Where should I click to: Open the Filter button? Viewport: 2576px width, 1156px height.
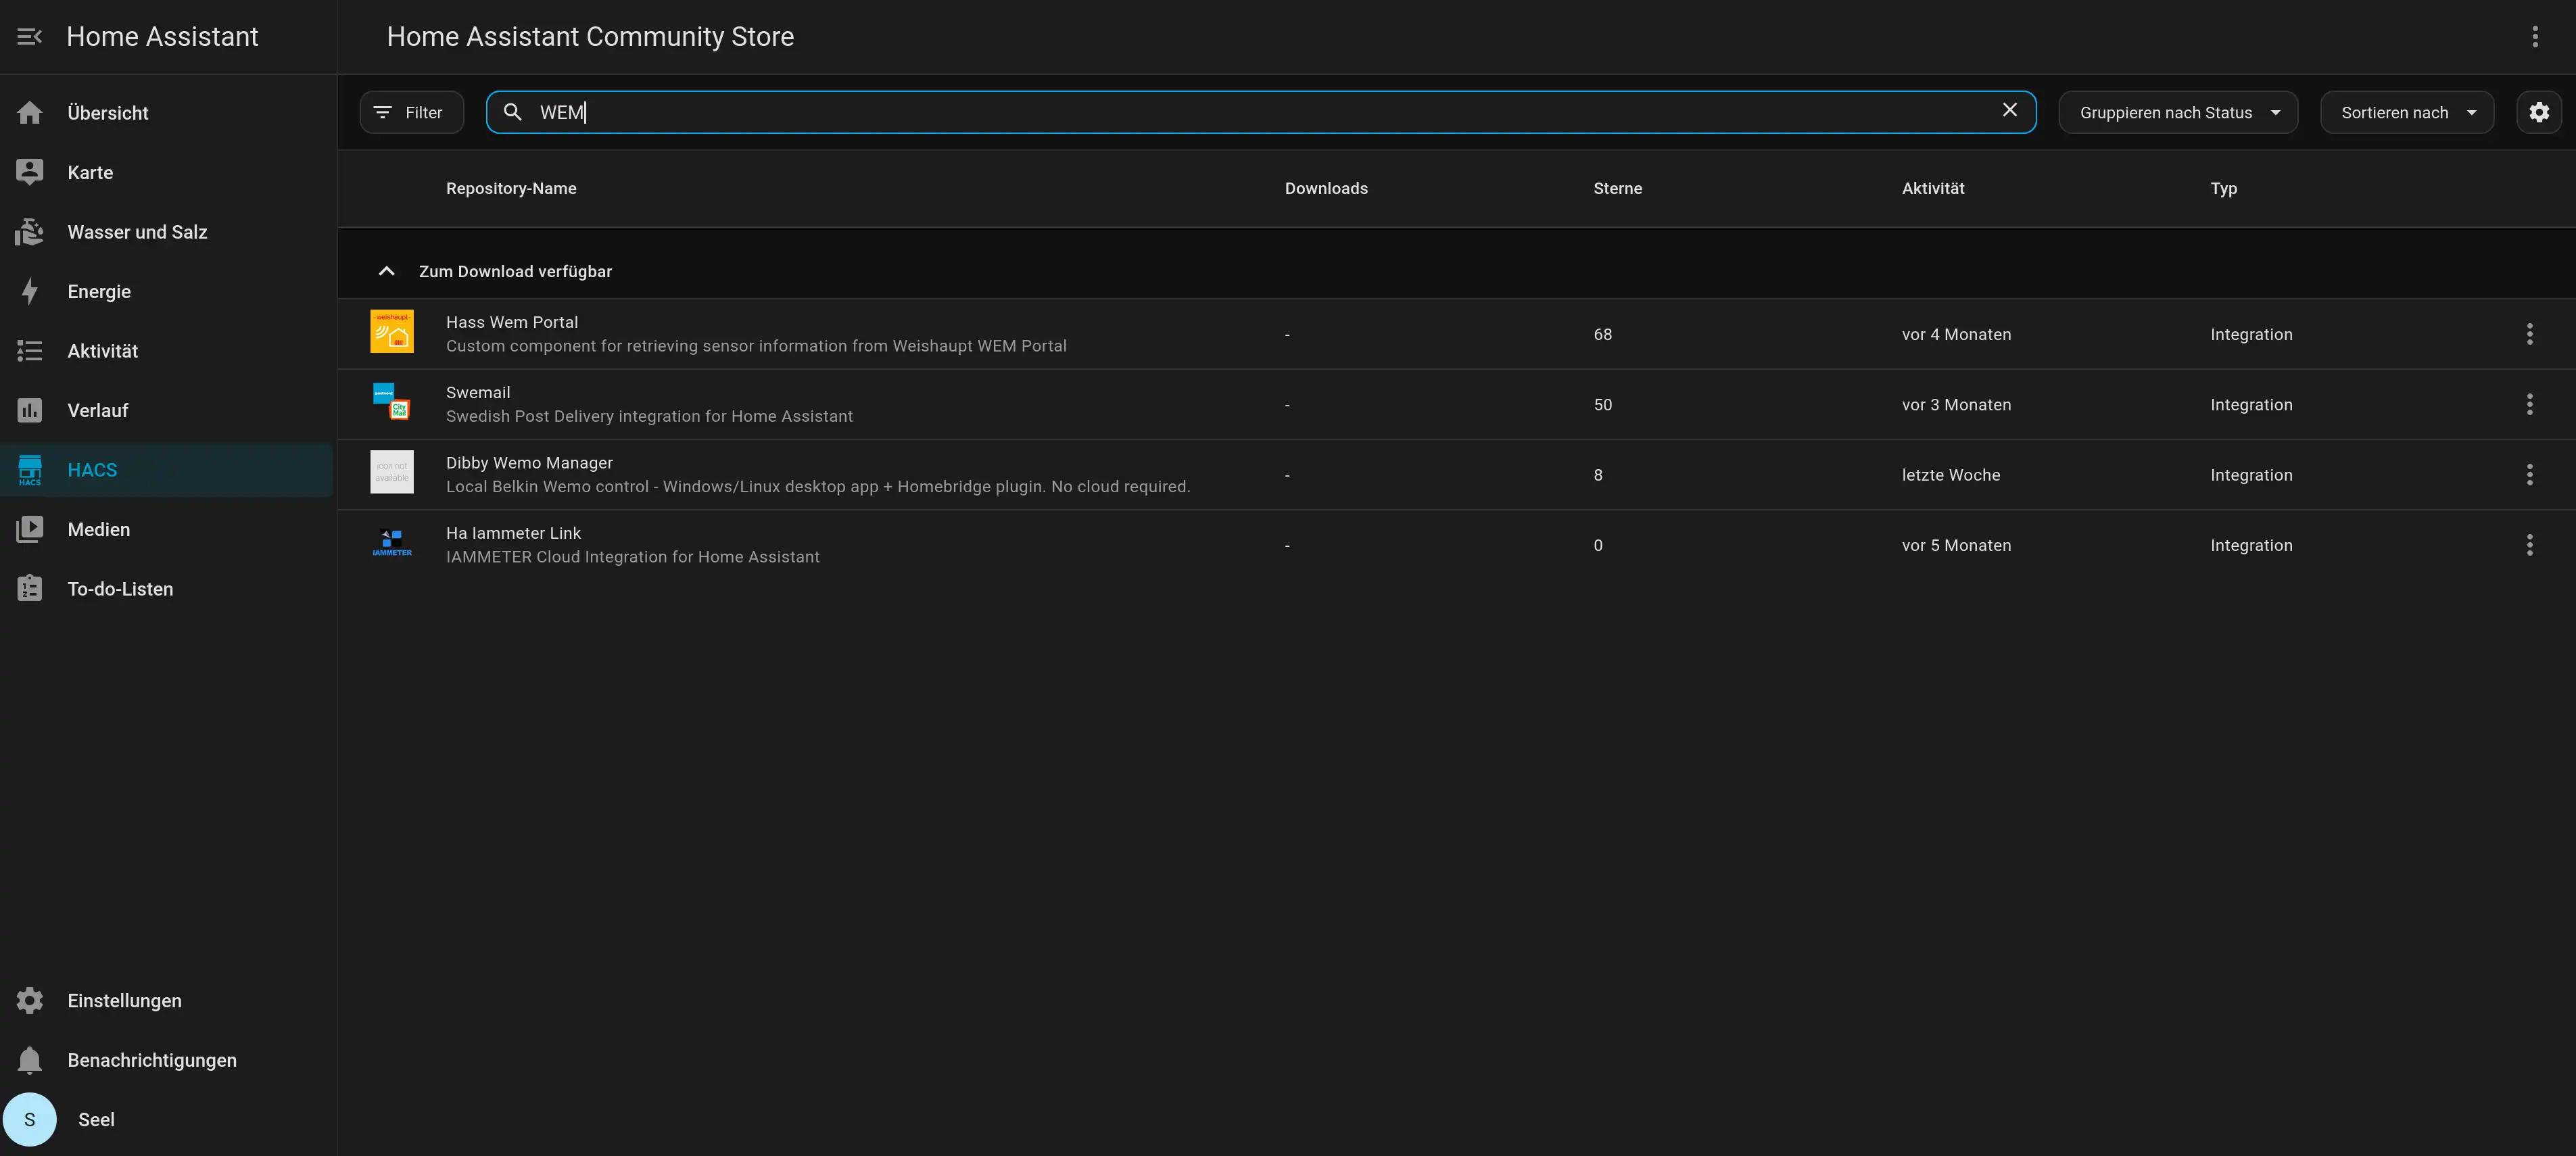(x=411, y=112)
